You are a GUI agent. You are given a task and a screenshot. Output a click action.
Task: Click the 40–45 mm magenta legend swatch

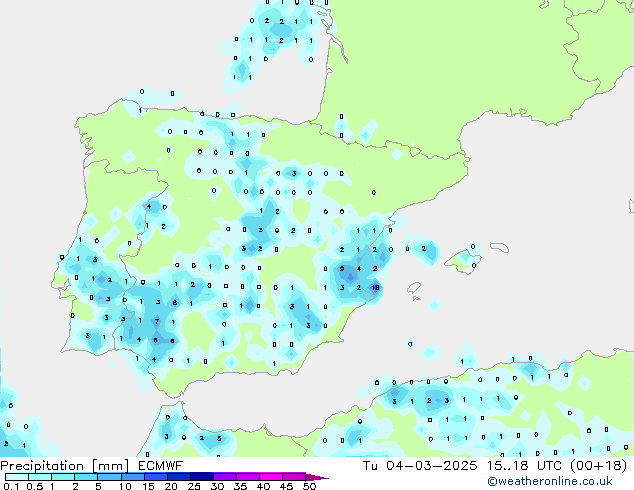click(271, 477)
